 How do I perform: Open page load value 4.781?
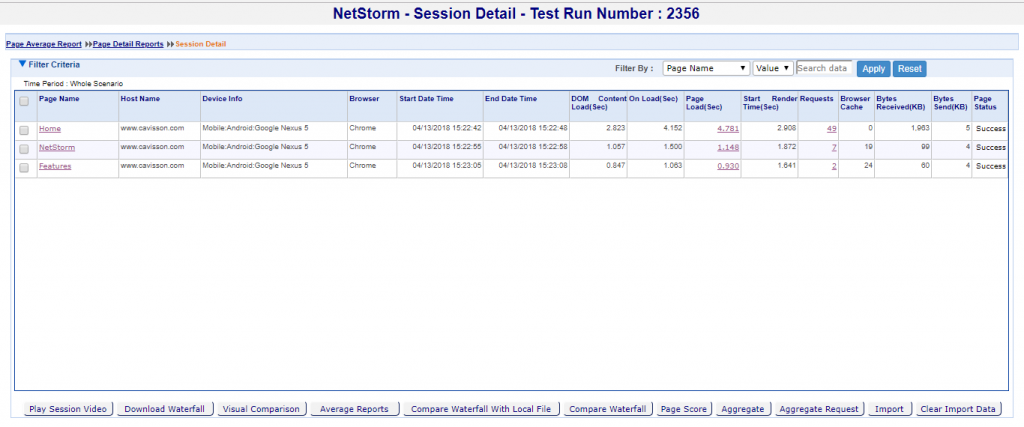pyautogui.click(x=728, y=129)
